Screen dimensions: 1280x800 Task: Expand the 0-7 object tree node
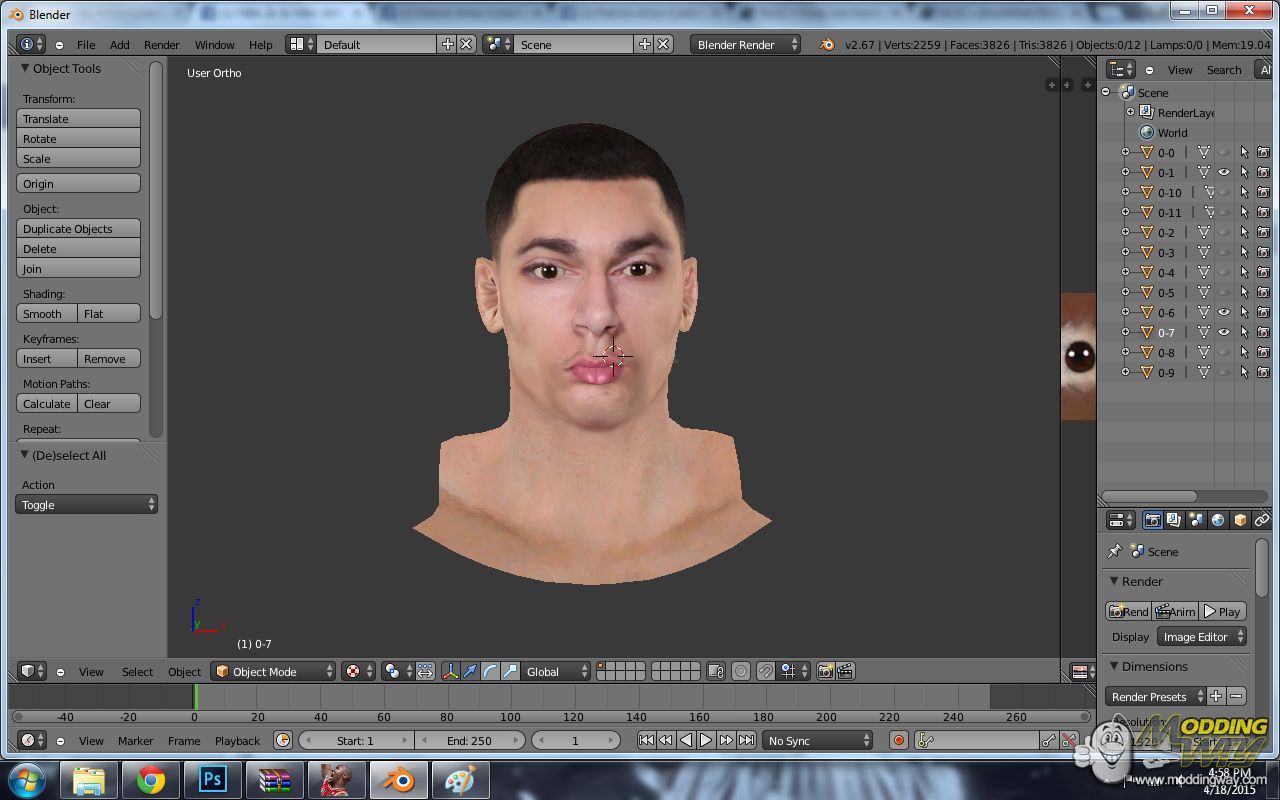(1125, 332)
